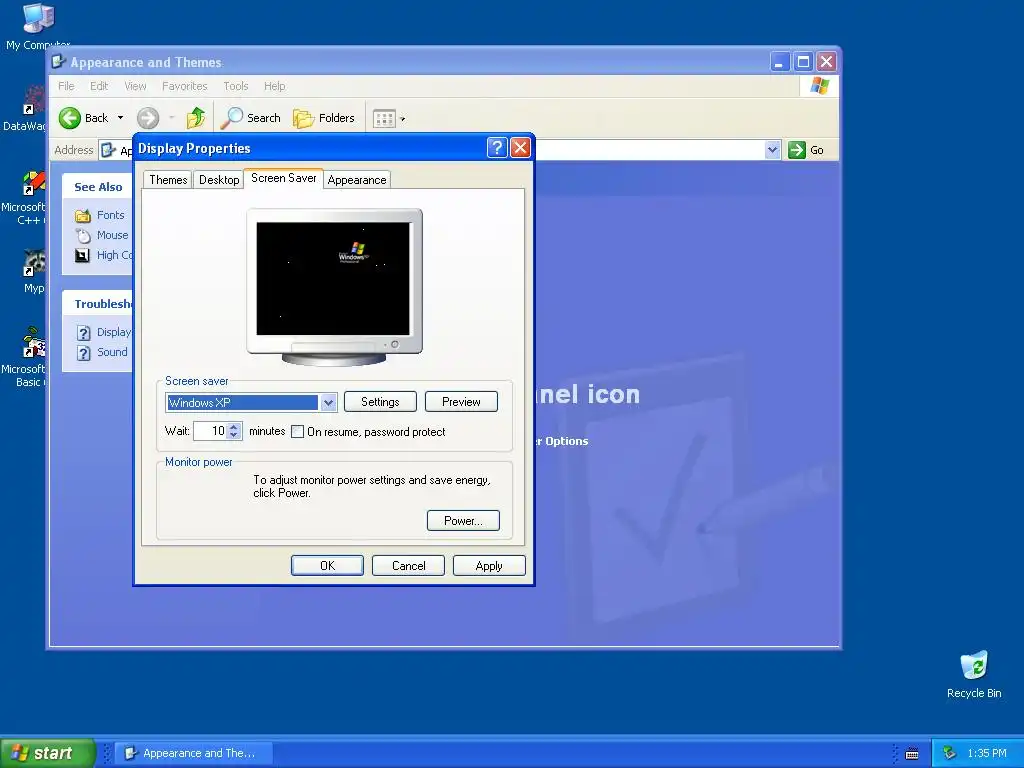
Task: Click the keyboard icon in the taskbar
Action: [912, 754]
